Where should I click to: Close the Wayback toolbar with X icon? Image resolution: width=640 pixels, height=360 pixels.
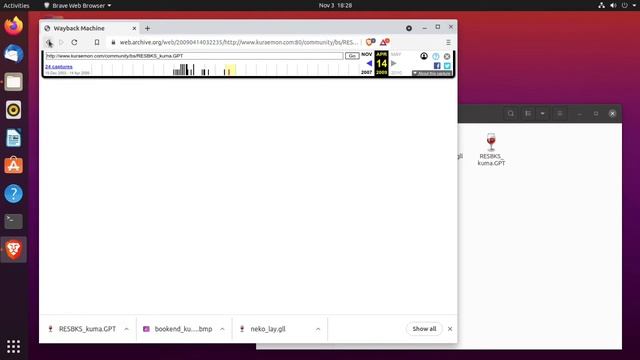[447, 56]
